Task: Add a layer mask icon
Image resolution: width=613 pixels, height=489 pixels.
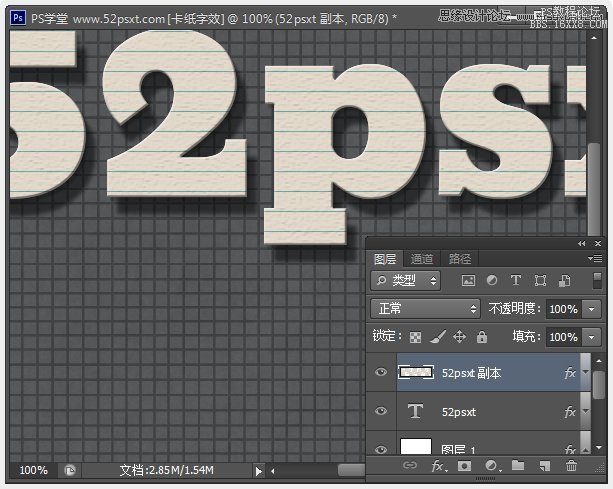Action: 464,466
